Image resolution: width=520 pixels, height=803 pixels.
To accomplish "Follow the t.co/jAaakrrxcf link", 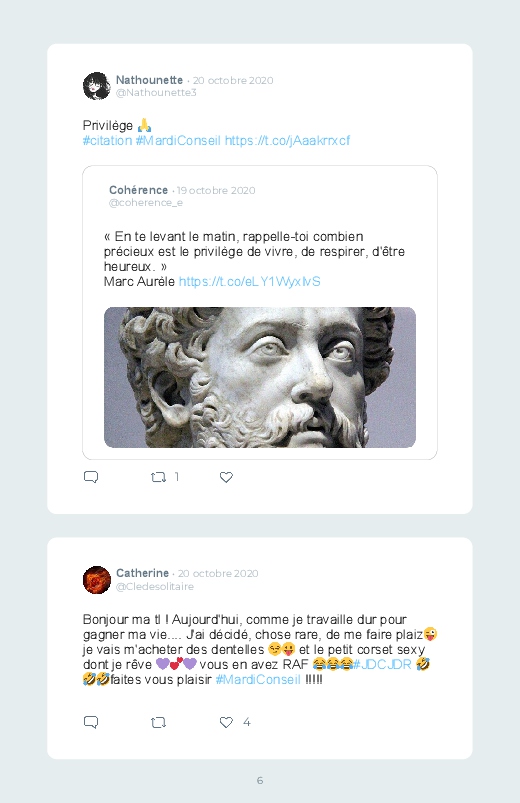I will [x=287, y=140].
